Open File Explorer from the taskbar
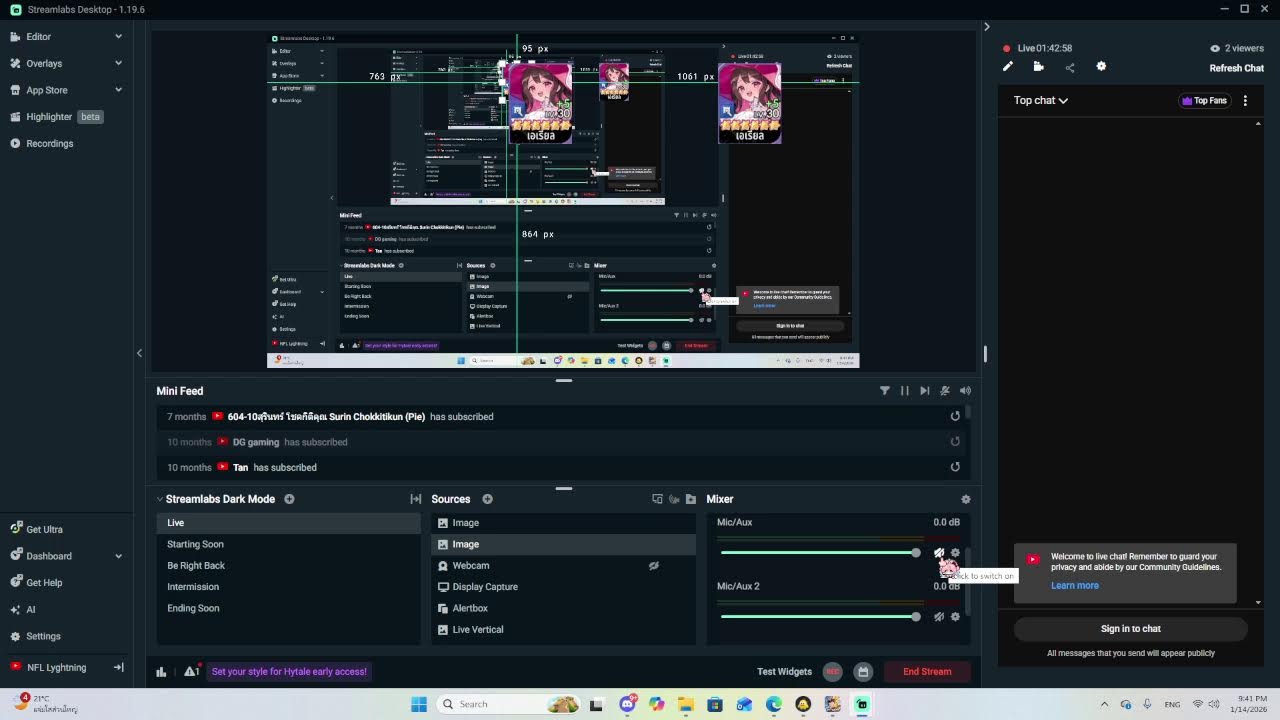1280x720 pixels. click(686, 704)
